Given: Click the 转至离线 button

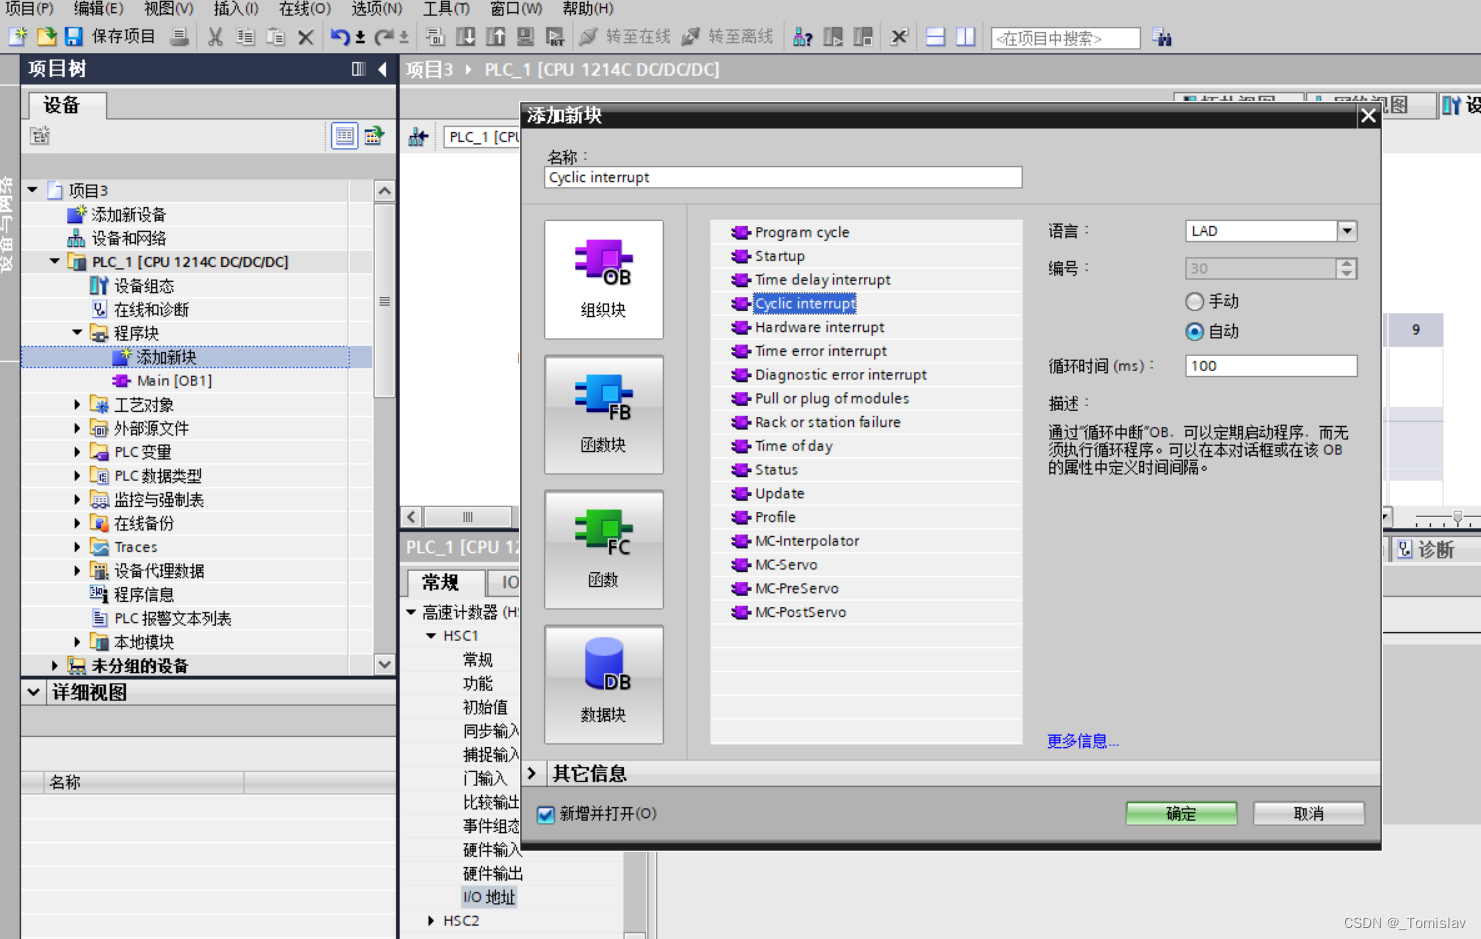Looking at the screenshot, I should (728, 37).
